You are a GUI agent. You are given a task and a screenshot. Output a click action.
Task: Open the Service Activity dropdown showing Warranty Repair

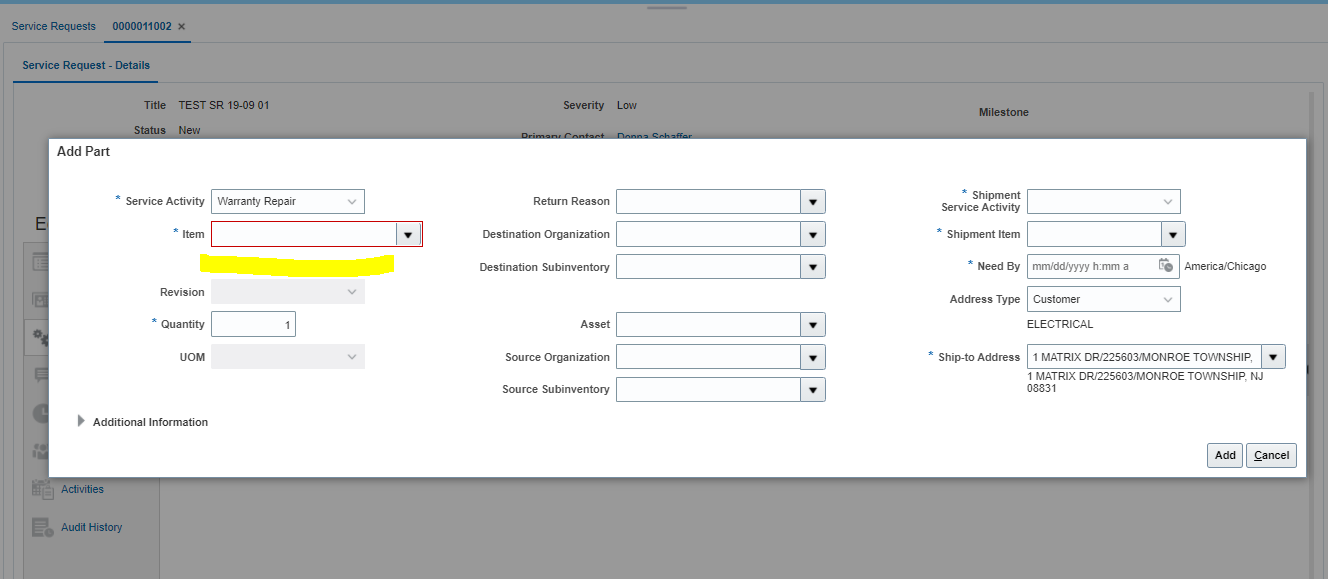[288, 201]
